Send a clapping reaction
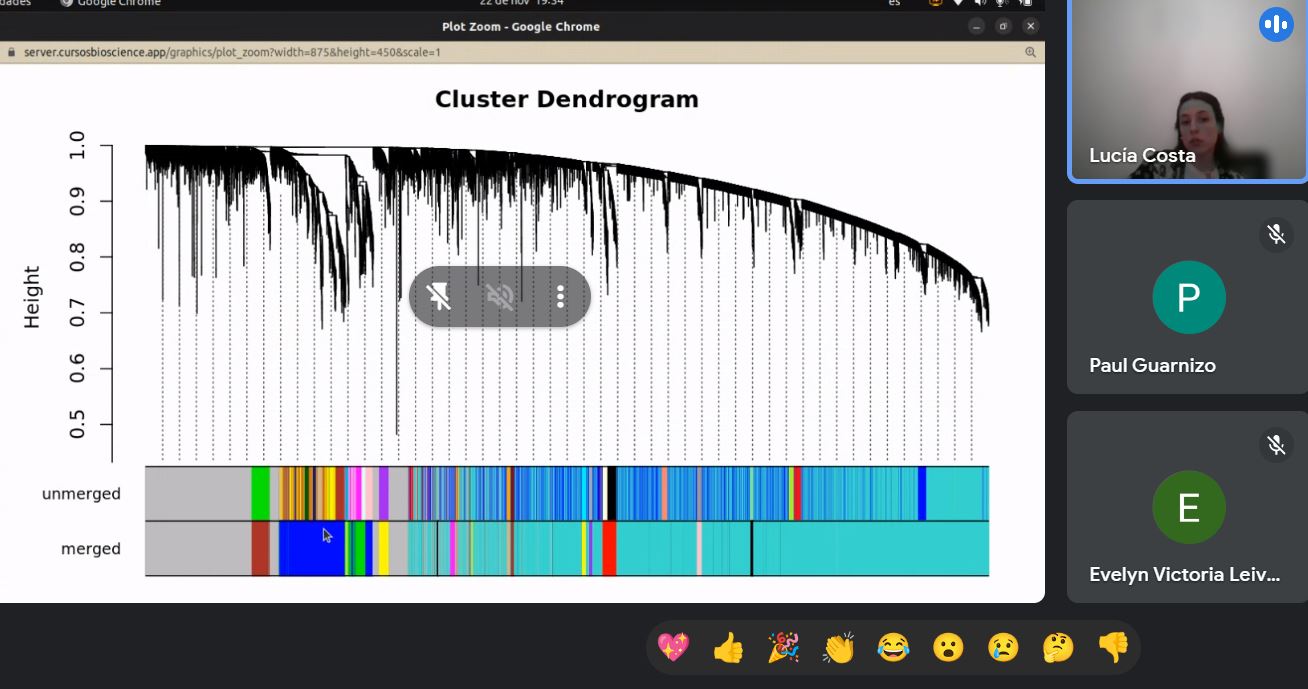 [838, 647]
